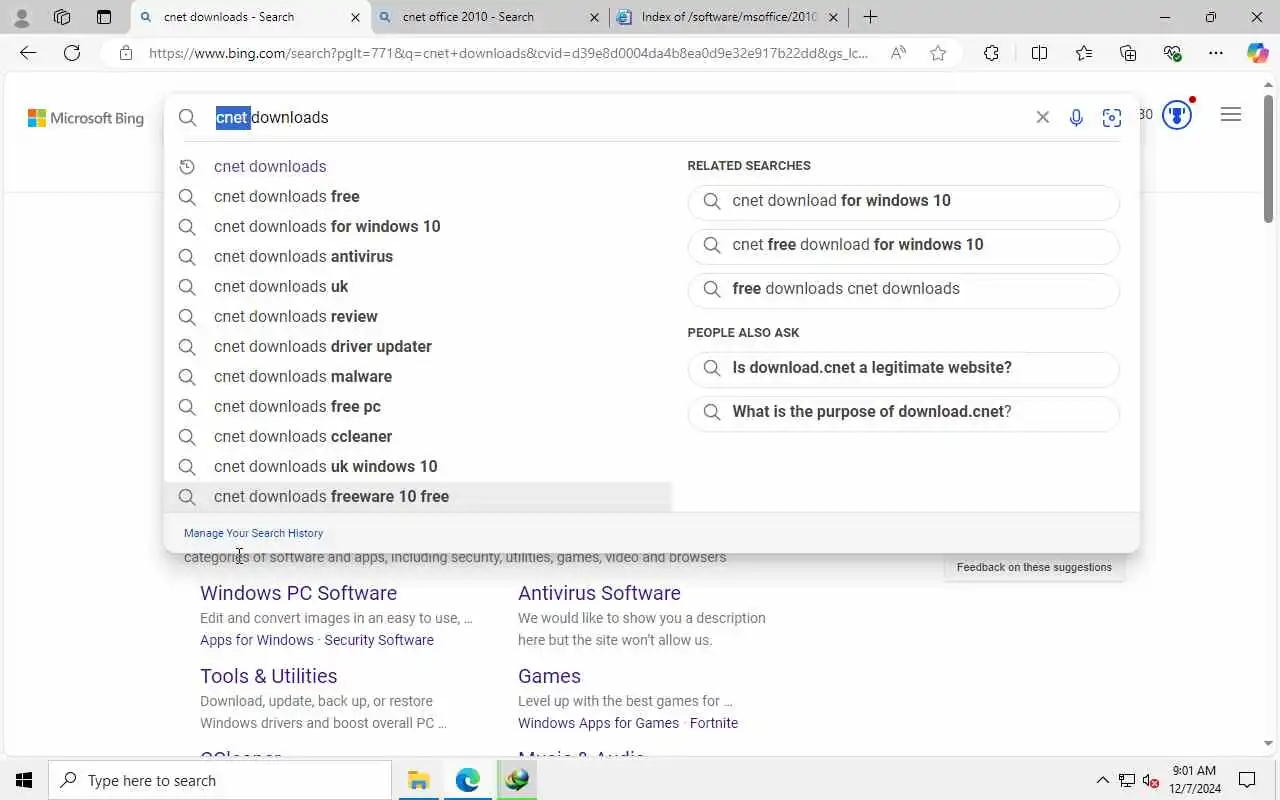Click in the Bing search text field
The width and height of the screenshot is (1280, 800).
[x=620, y=117]
